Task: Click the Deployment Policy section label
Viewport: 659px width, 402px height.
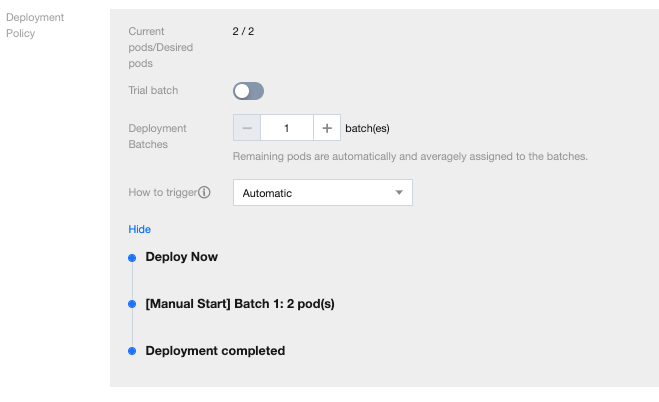Action: (35, 25)
